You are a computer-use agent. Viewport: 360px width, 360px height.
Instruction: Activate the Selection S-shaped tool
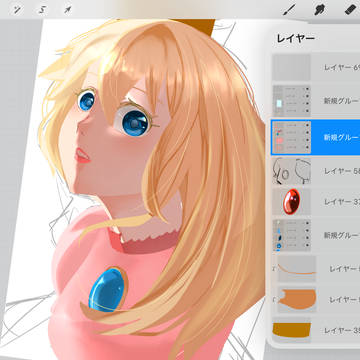[42, 10]
